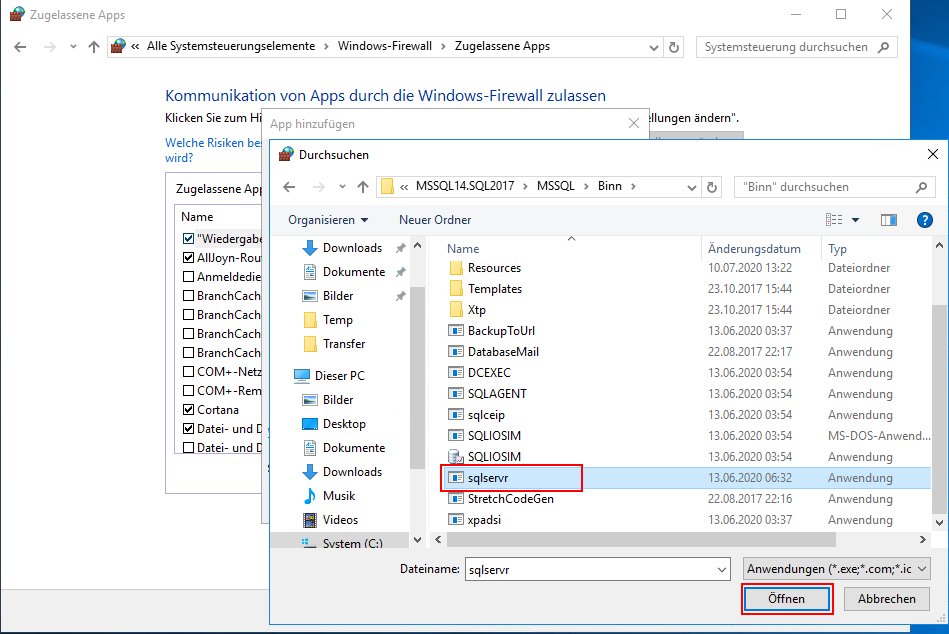
Task: Select the DatabaseMail application
Action: tap(503, 352)
